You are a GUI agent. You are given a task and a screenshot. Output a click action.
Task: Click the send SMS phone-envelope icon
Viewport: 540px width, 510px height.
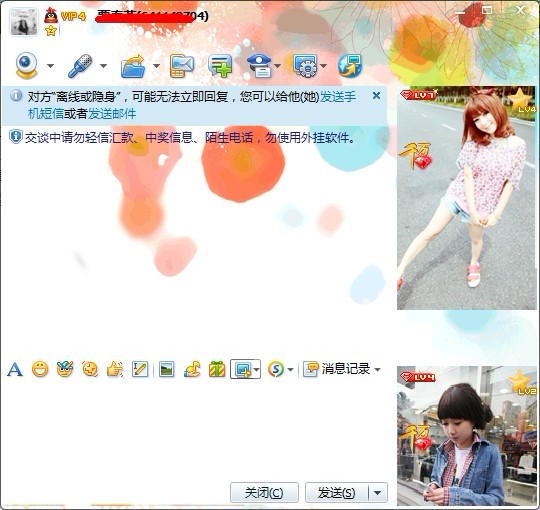pyautogui.click(x=182, y=66)
